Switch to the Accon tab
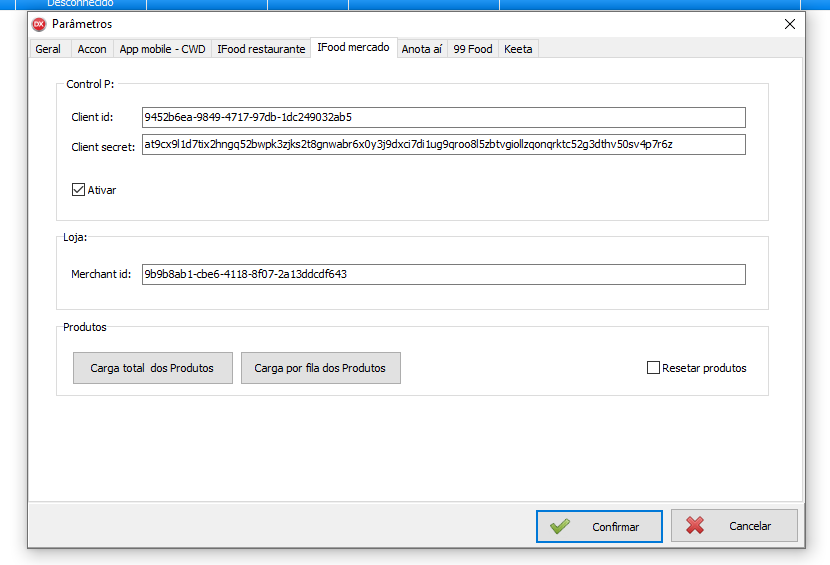 pos(92,49)
